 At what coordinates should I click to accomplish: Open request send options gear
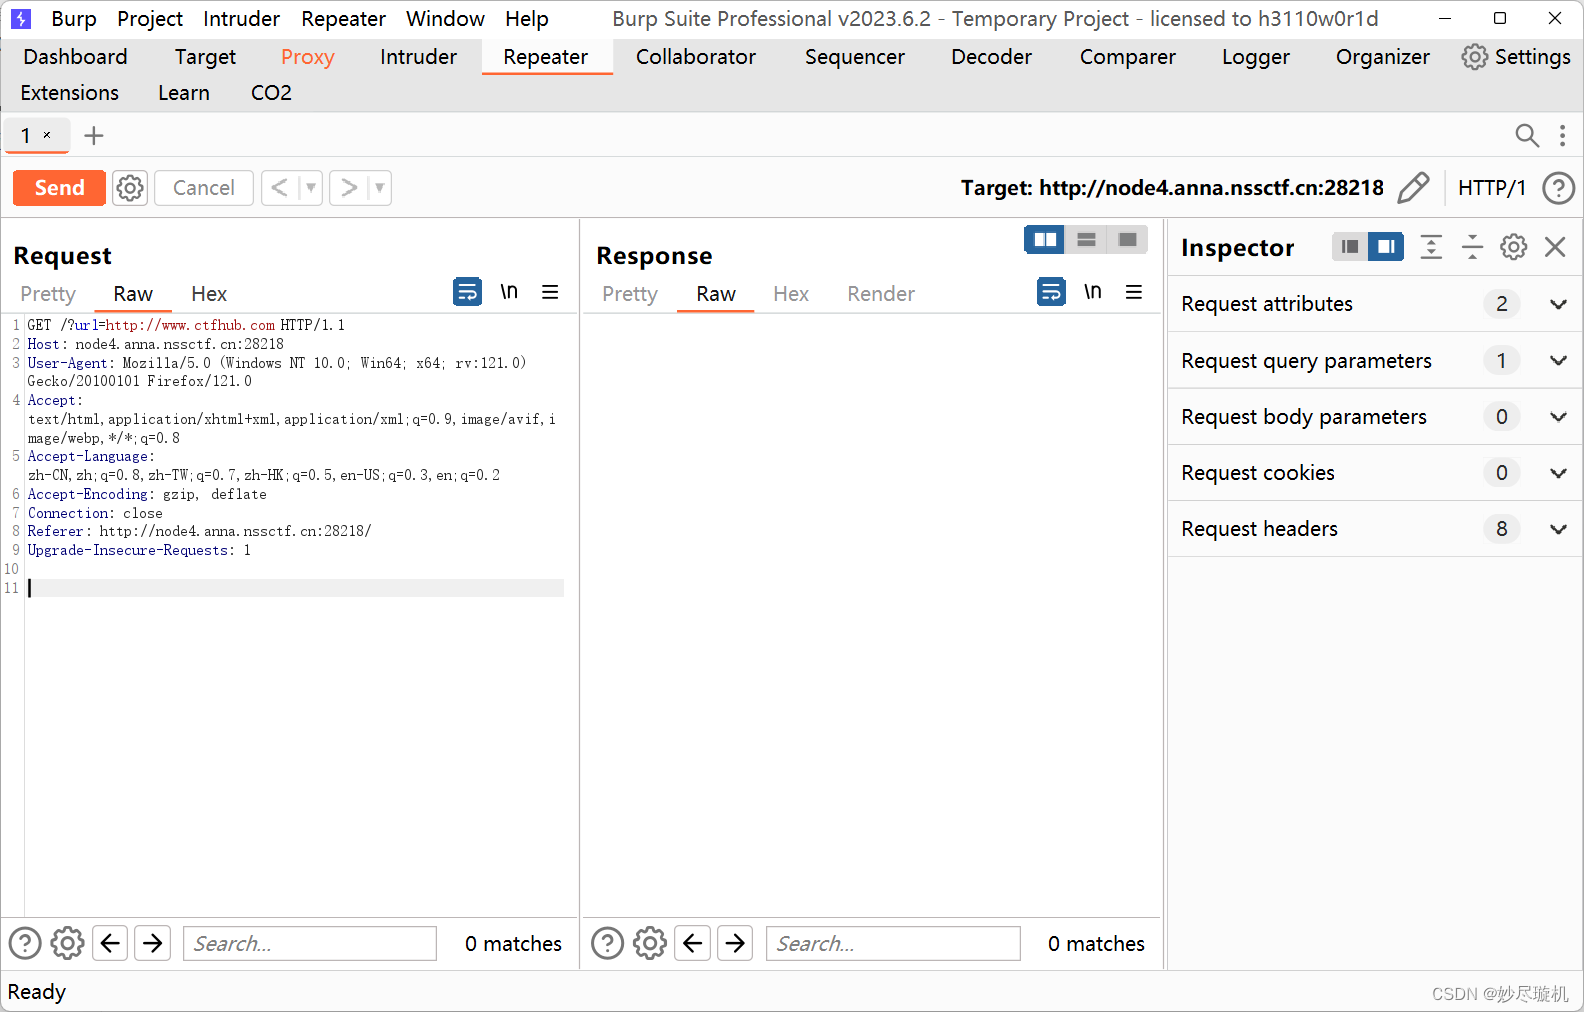pyautogui.click(x=130, y=188)
